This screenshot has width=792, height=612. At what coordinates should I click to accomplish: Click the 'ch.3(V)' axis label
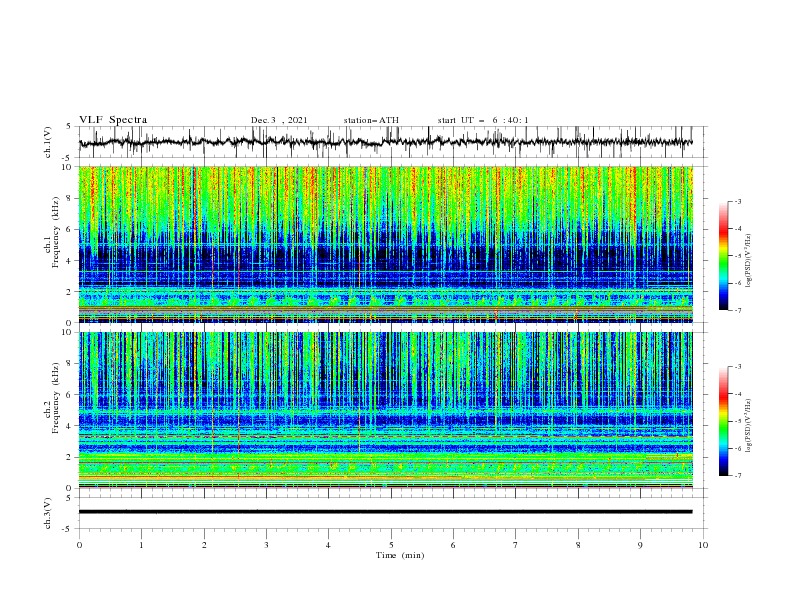(48, 513)
